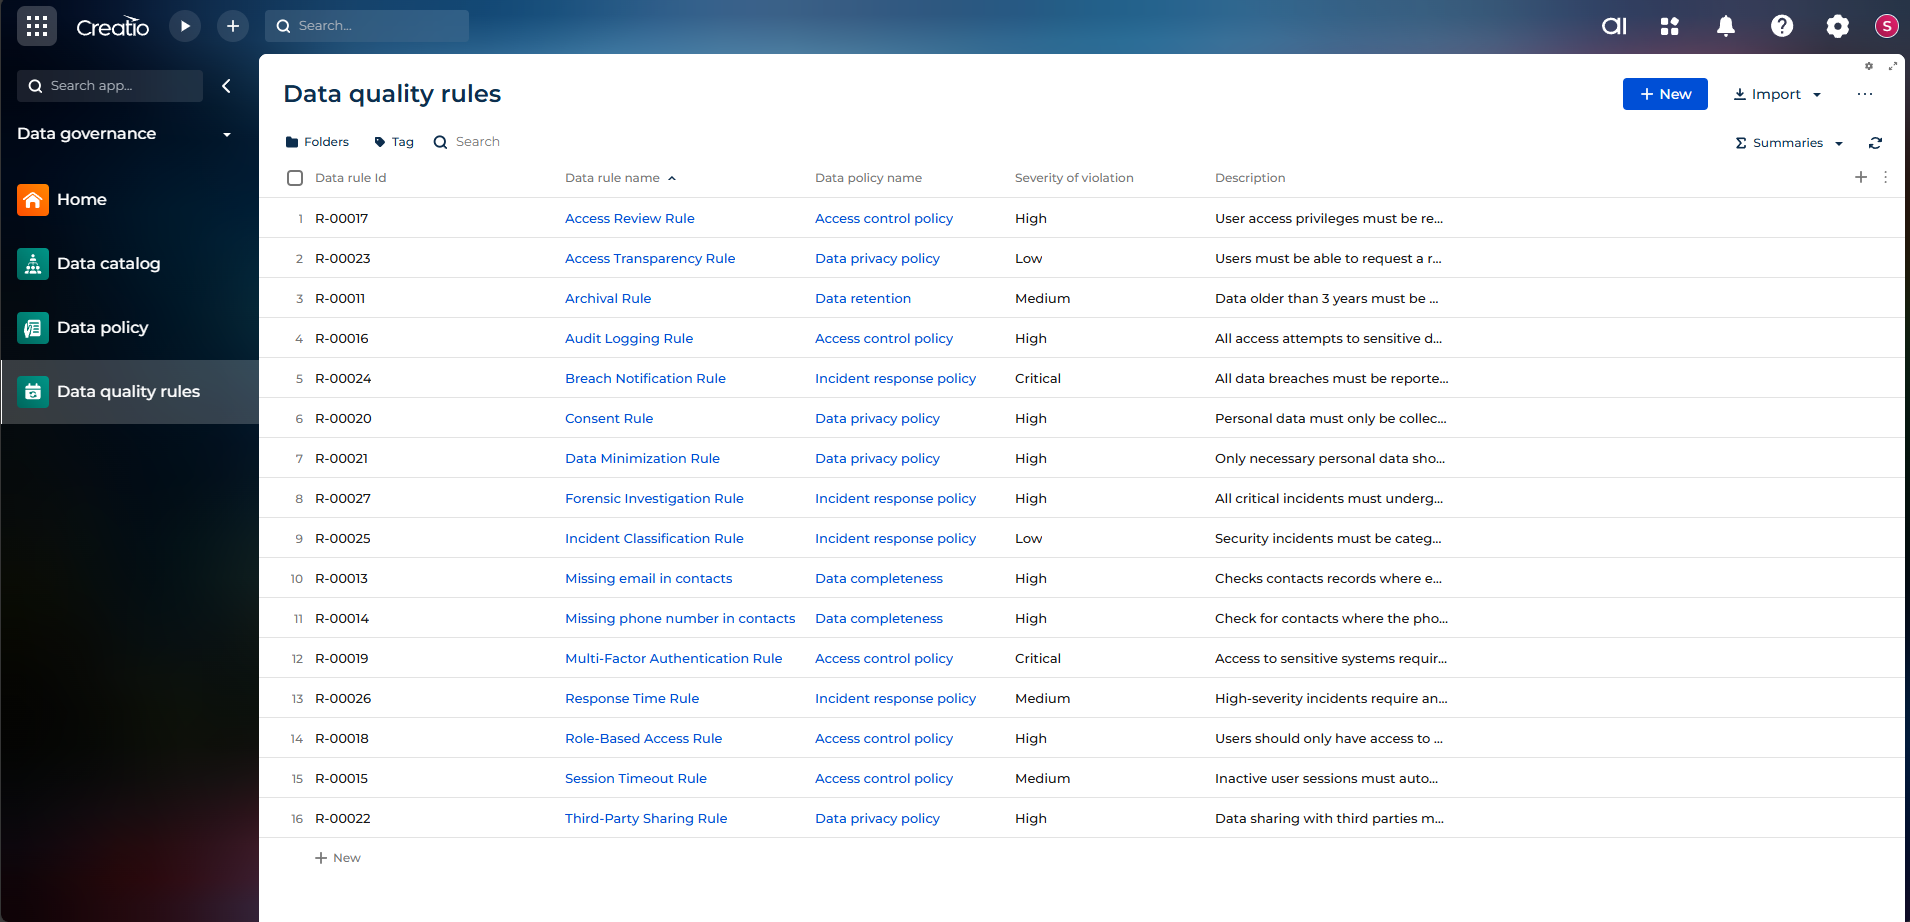Open the Import dropdown

pos(1777,94)
